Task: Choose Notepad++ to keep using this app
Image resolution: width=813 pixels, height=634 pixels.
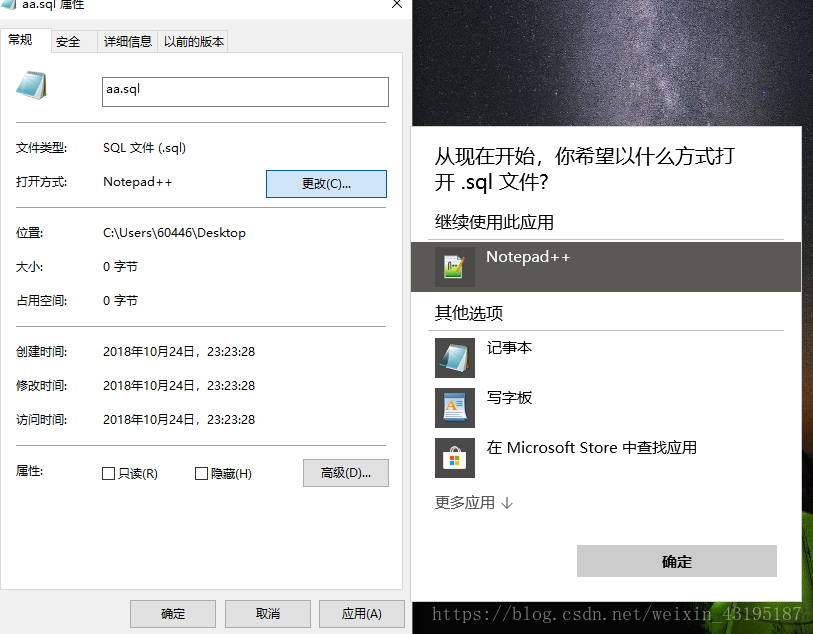Action: pos(606,267)
